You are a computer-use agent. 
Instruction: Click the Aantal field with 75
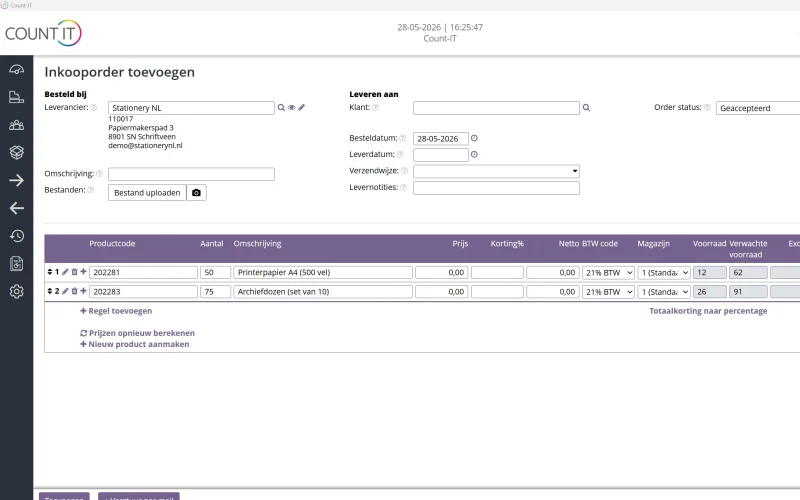(x=215, y=292)
